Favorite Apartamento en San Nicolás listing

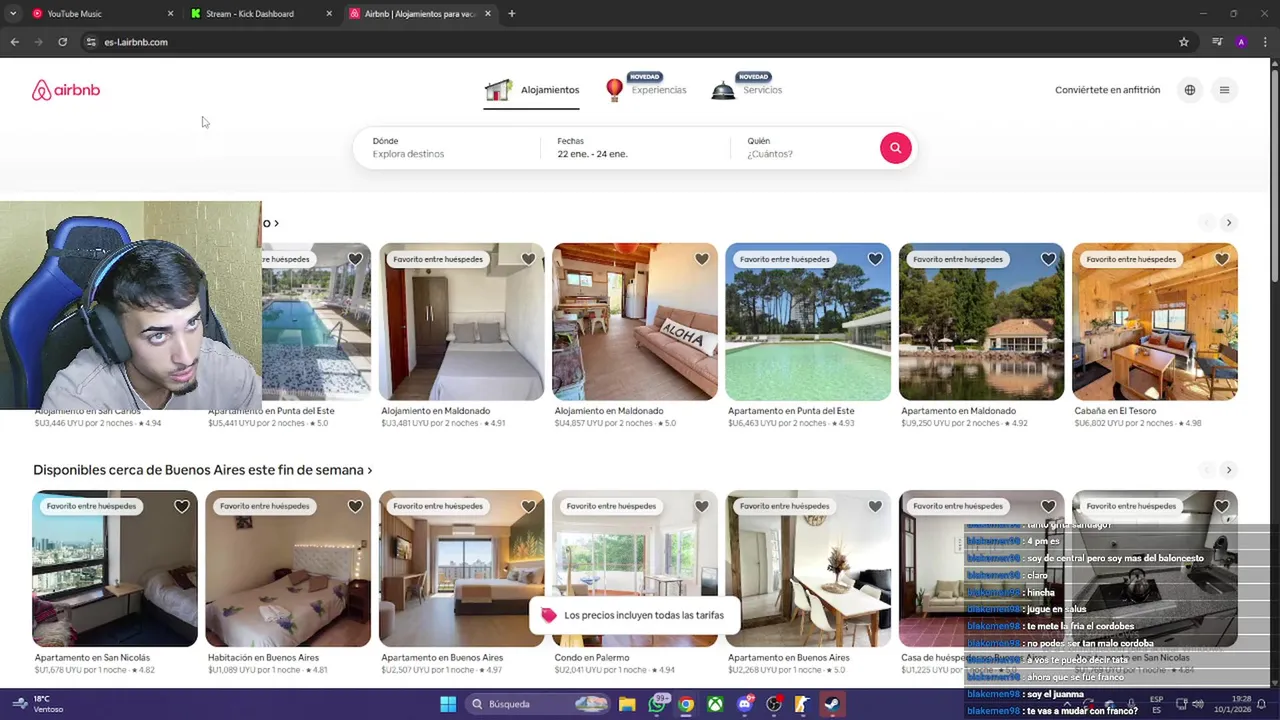[182, 506]
